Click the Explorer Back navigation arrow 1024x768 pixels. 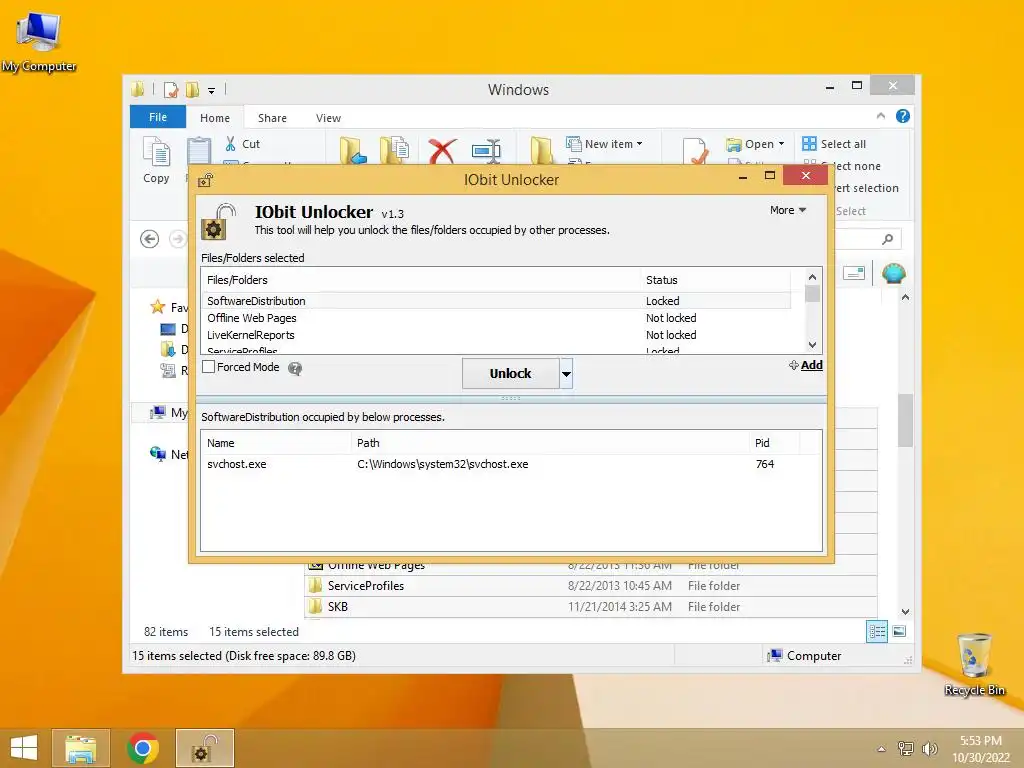pyautogui.click(x=150, y=239)
